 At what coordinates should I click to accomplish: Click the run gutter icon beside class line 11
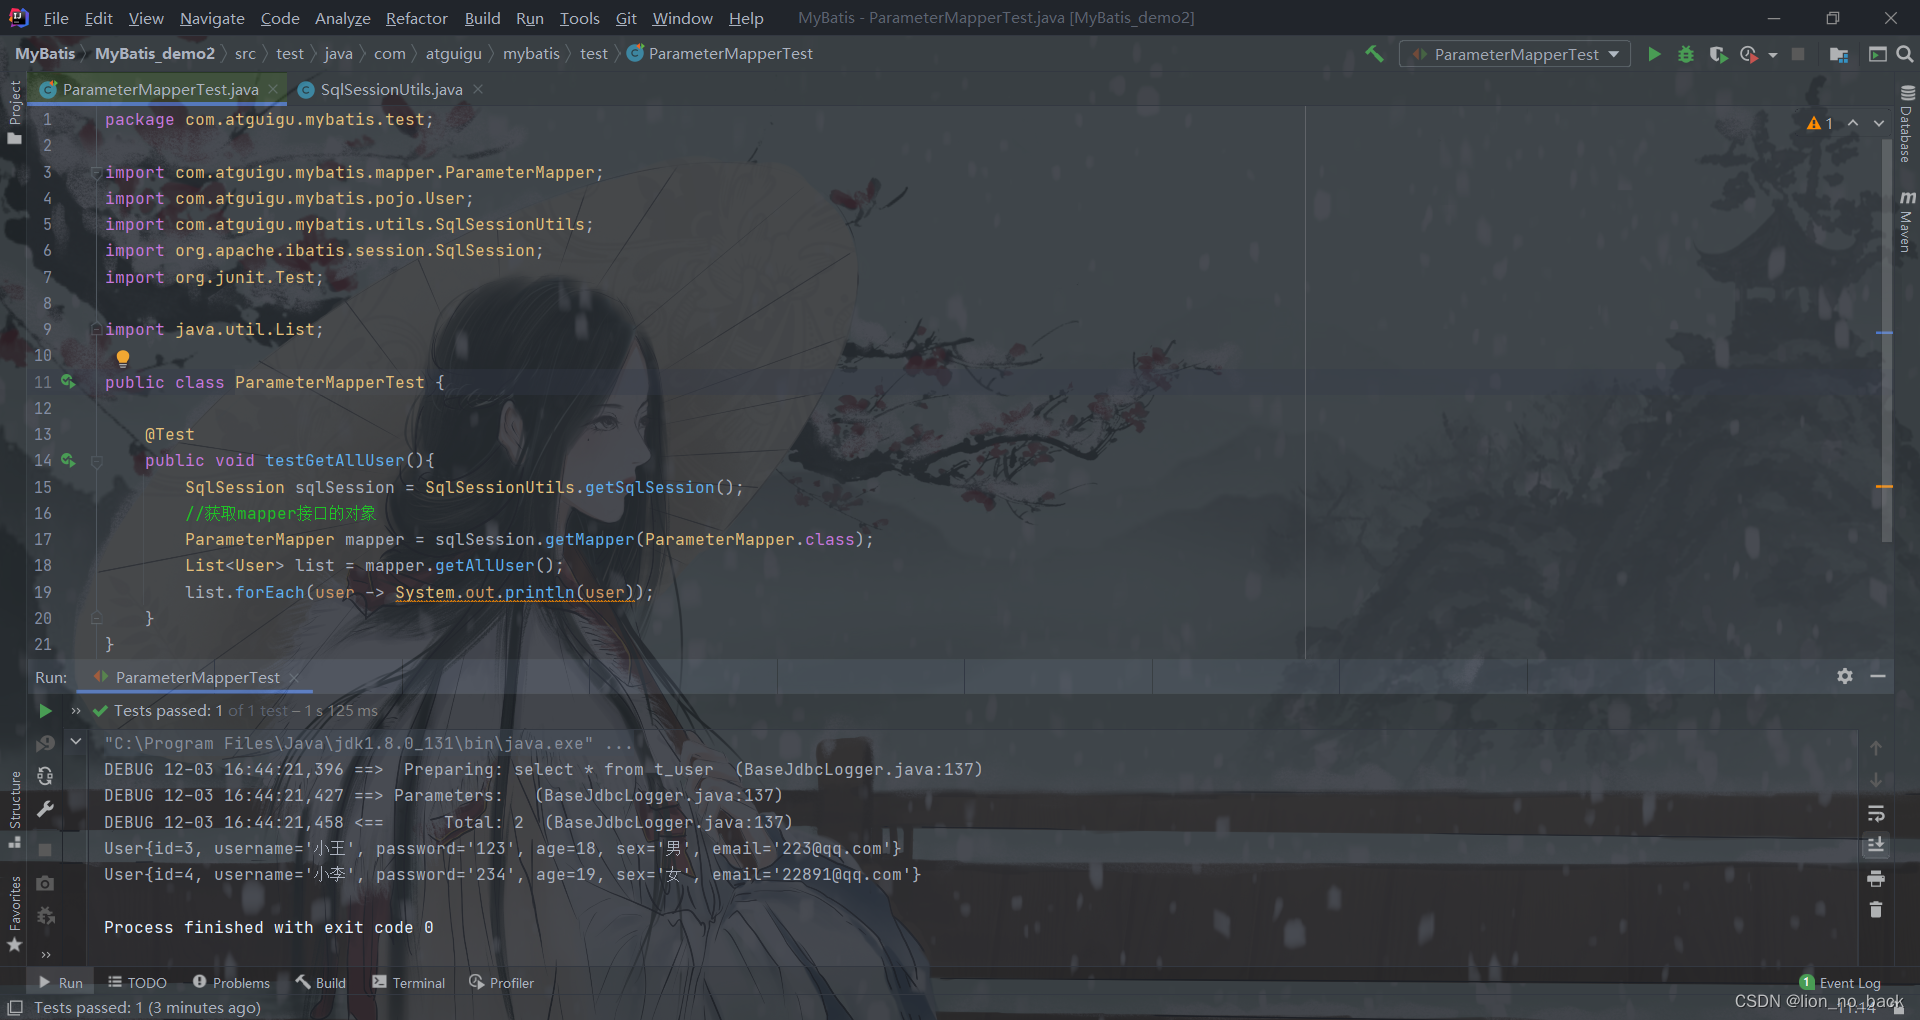click(x=68, y=381)
